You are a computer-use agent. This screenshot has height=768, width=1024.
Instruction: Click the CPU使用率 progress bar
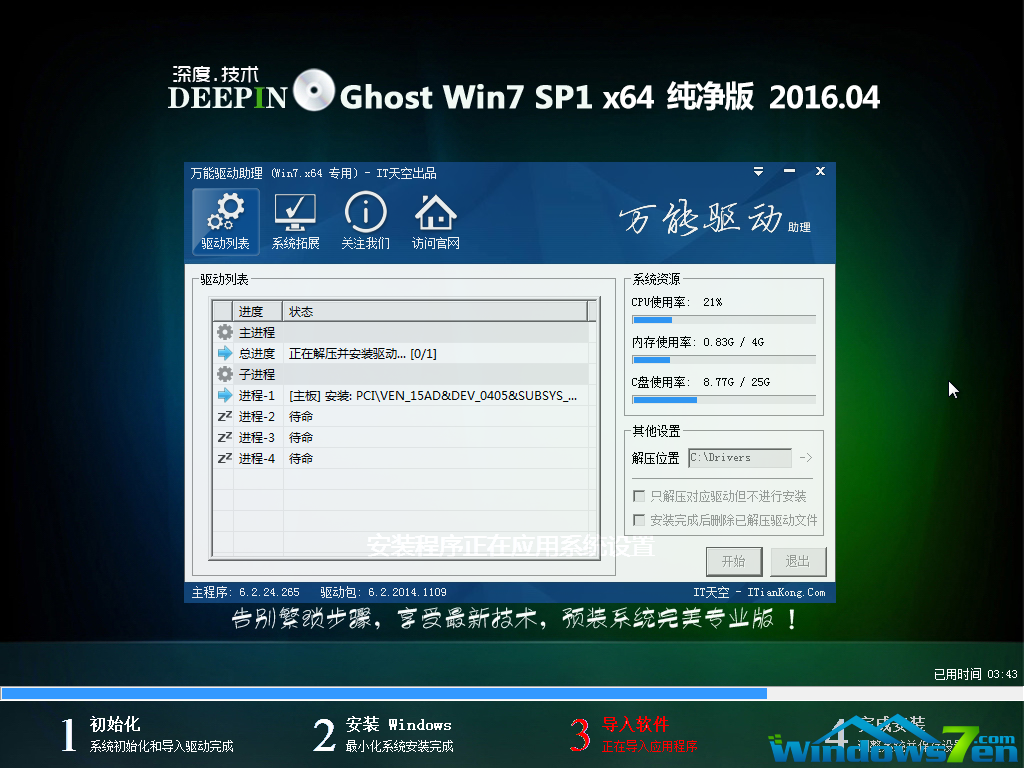coord(724,320)
